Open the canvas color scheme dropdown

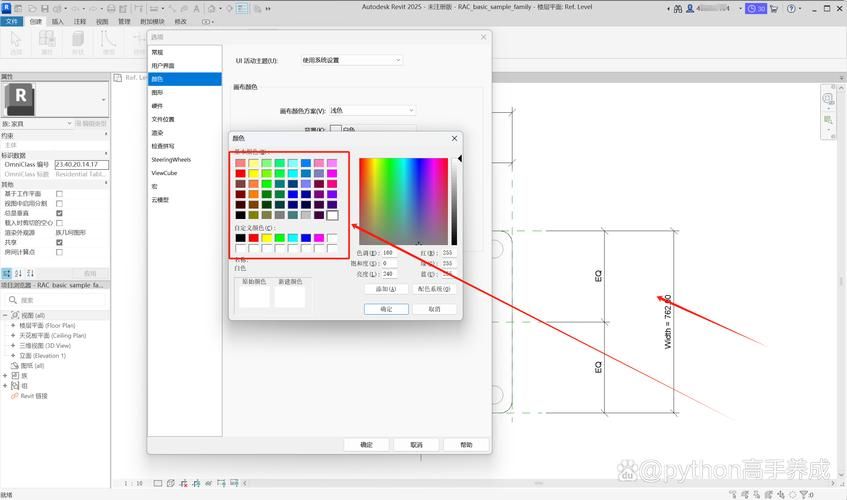[x=372, y=110]
